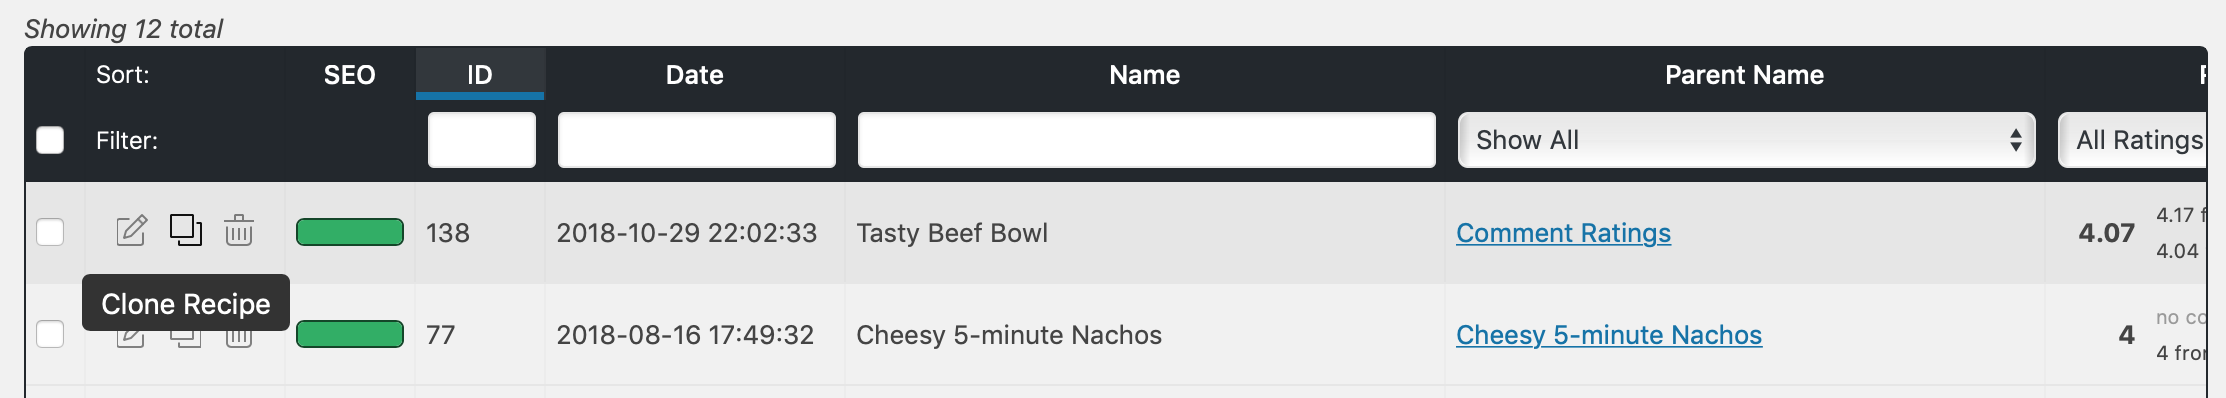Viewport: 2226px width, 398px height.
Task: Sort recipes by SEO column
Action: coord(350,74)
